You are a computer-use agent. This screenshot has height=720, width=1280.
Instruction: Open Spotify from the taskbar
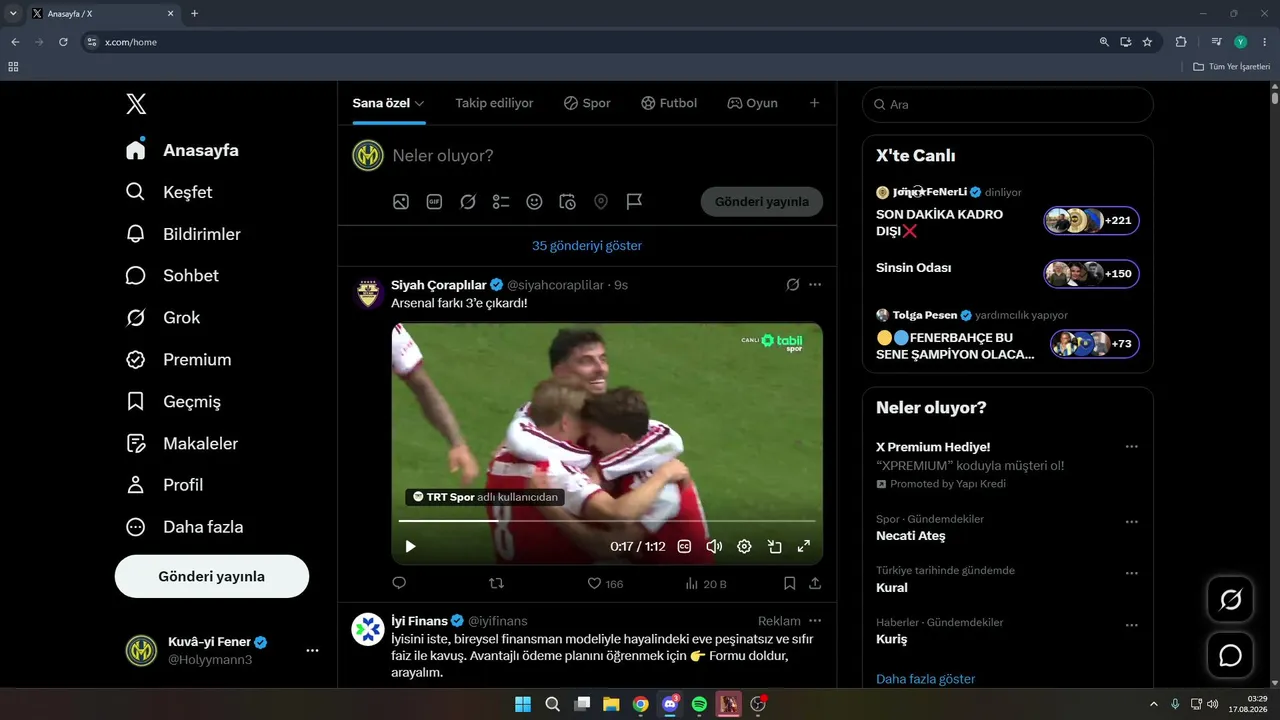(x=699, y=704)
